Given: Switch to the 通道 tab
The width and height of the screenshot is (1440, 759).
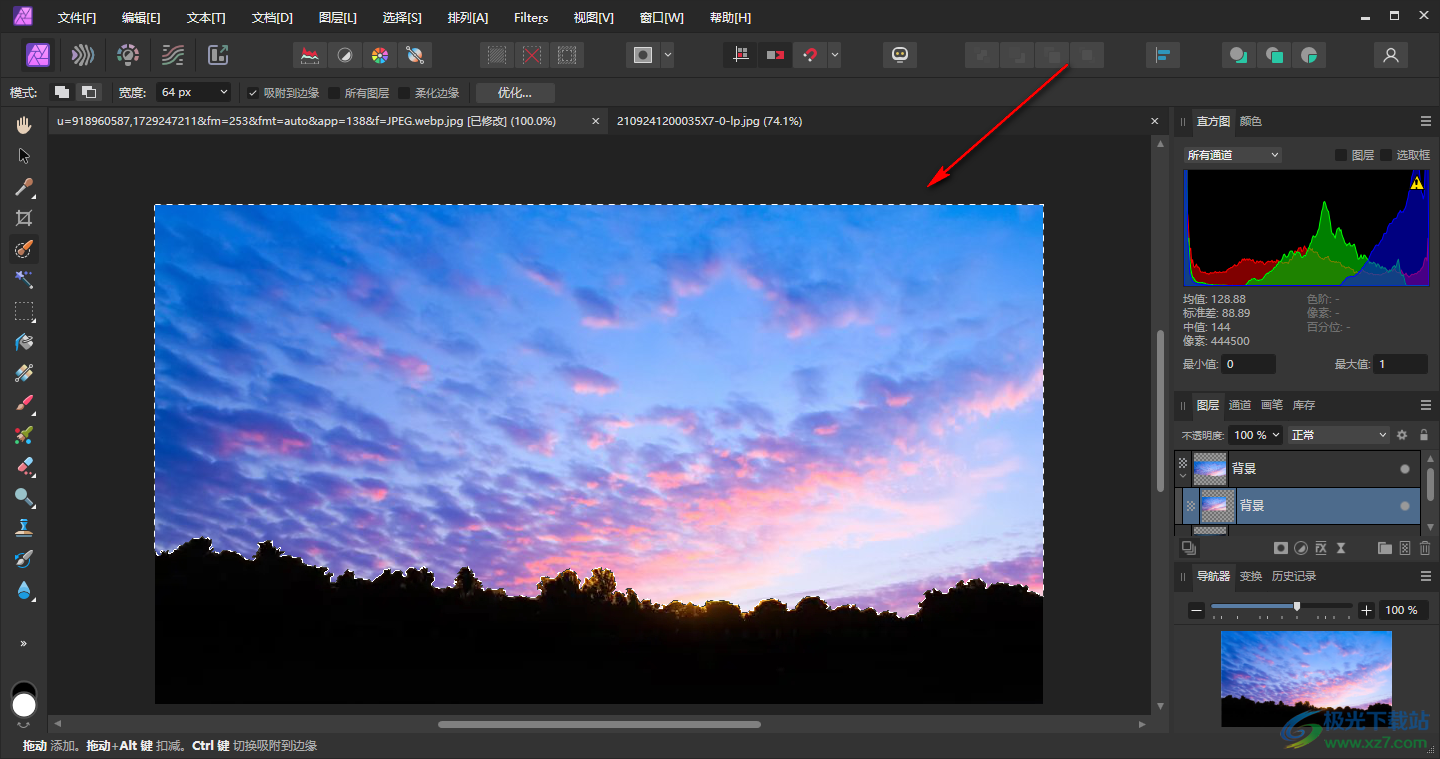Looking at the screenshot, I should click(x=1240, y=405).
